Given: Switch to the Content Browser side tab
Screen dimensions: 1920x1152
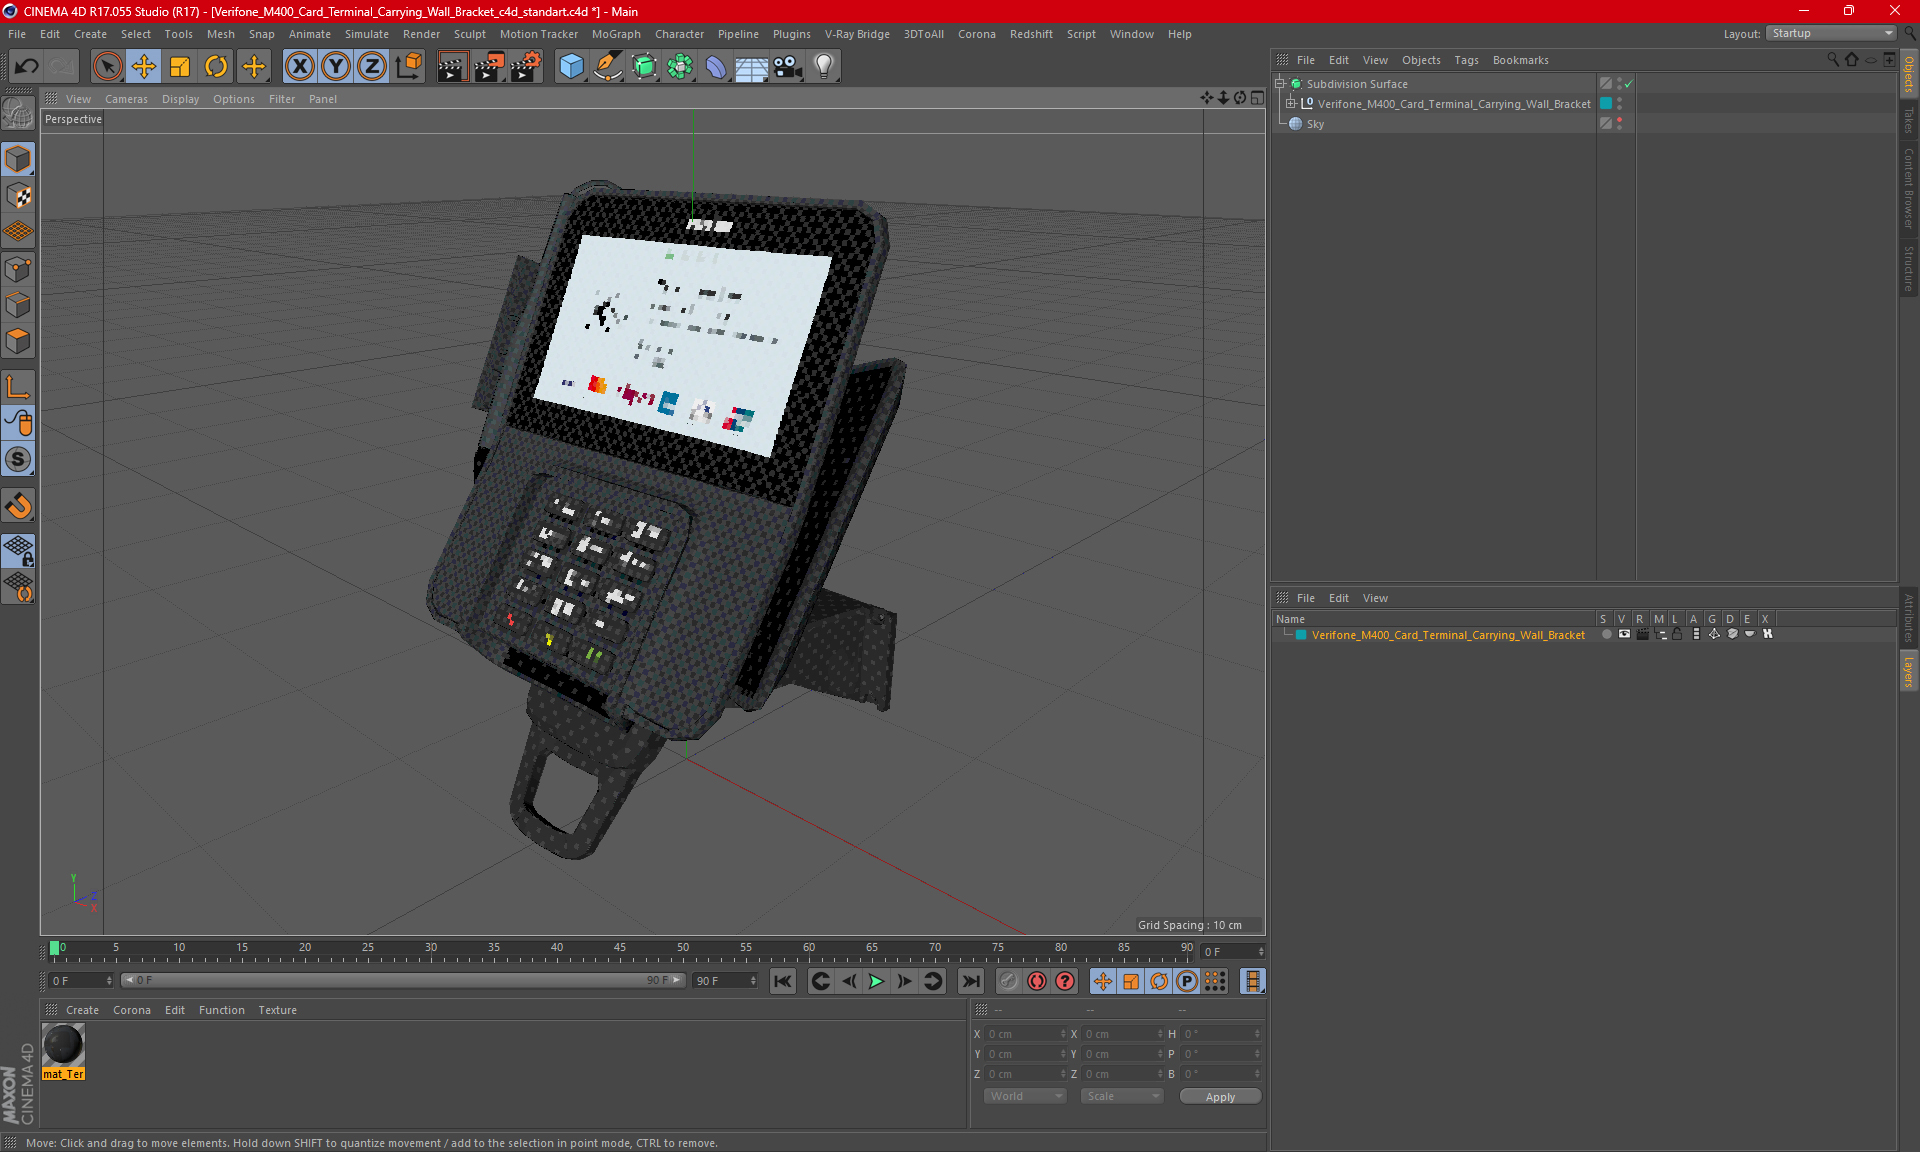Looking at the screenshot, I should pyautogui.click(x=1909, y=188).
